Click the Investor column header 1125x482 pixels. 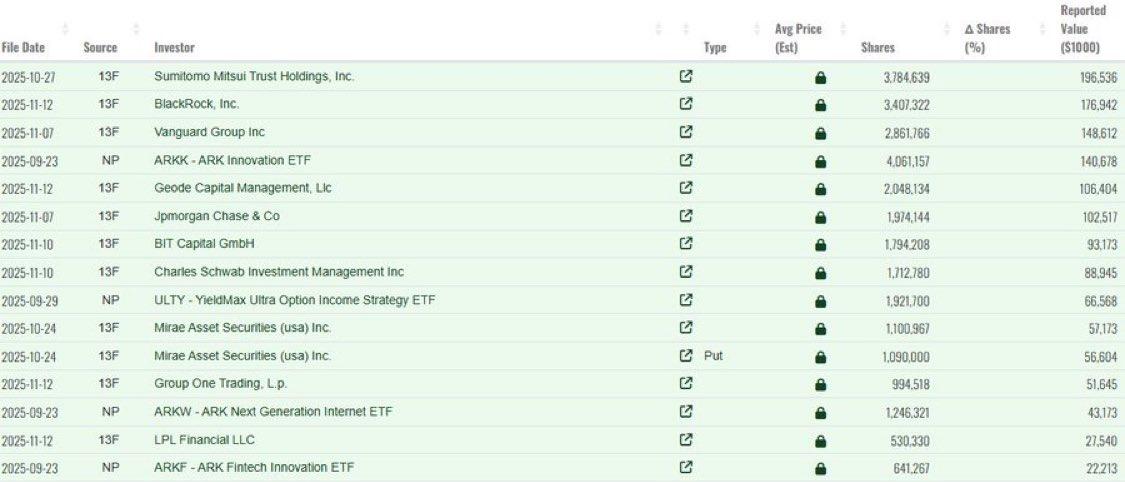(174, 47)
